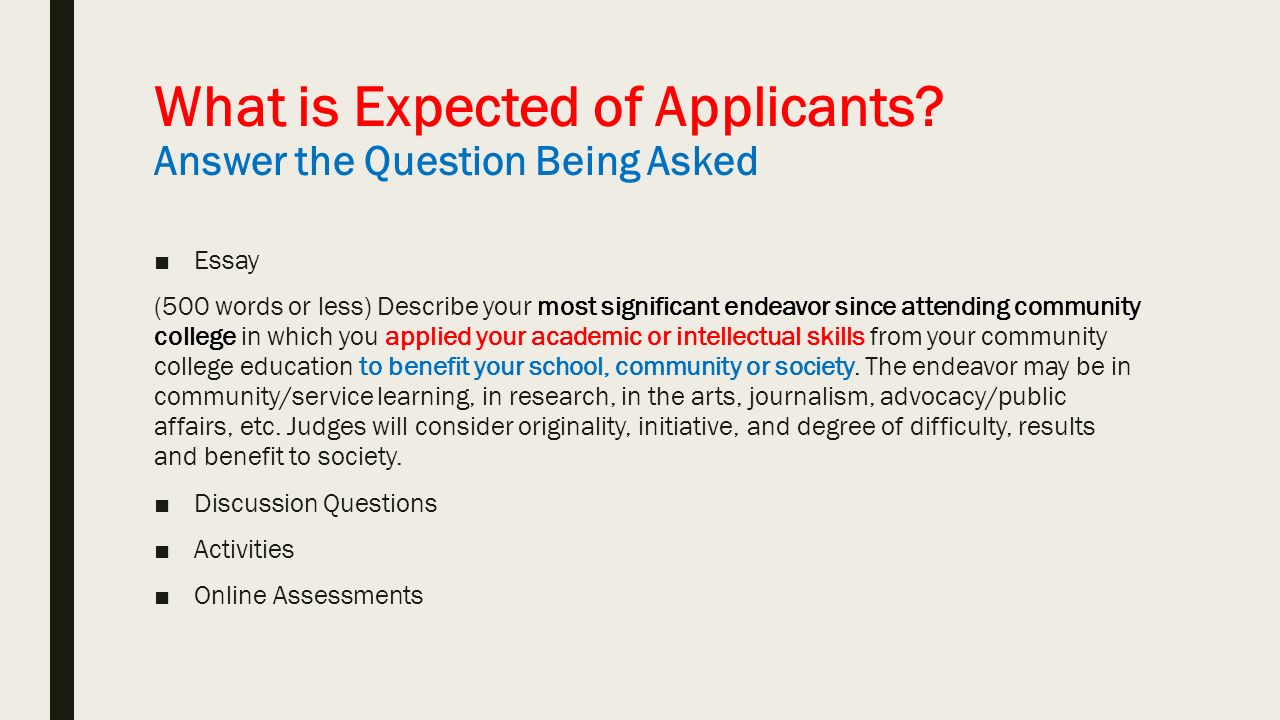This screenshot has height=720, width=1280.
Task: Click the 'advocacy/public' text in the essay prompt
Action: pyautogui.click(x=974, y=397)
